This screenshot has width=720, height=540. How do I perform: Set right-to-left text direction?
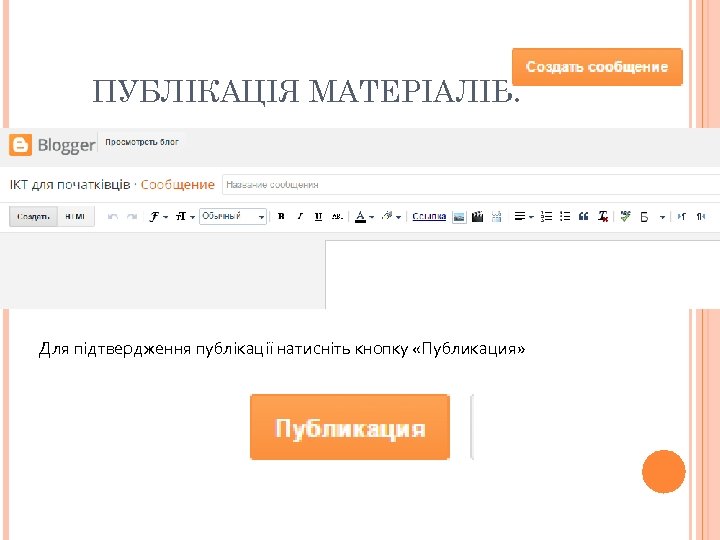point(701,217)
